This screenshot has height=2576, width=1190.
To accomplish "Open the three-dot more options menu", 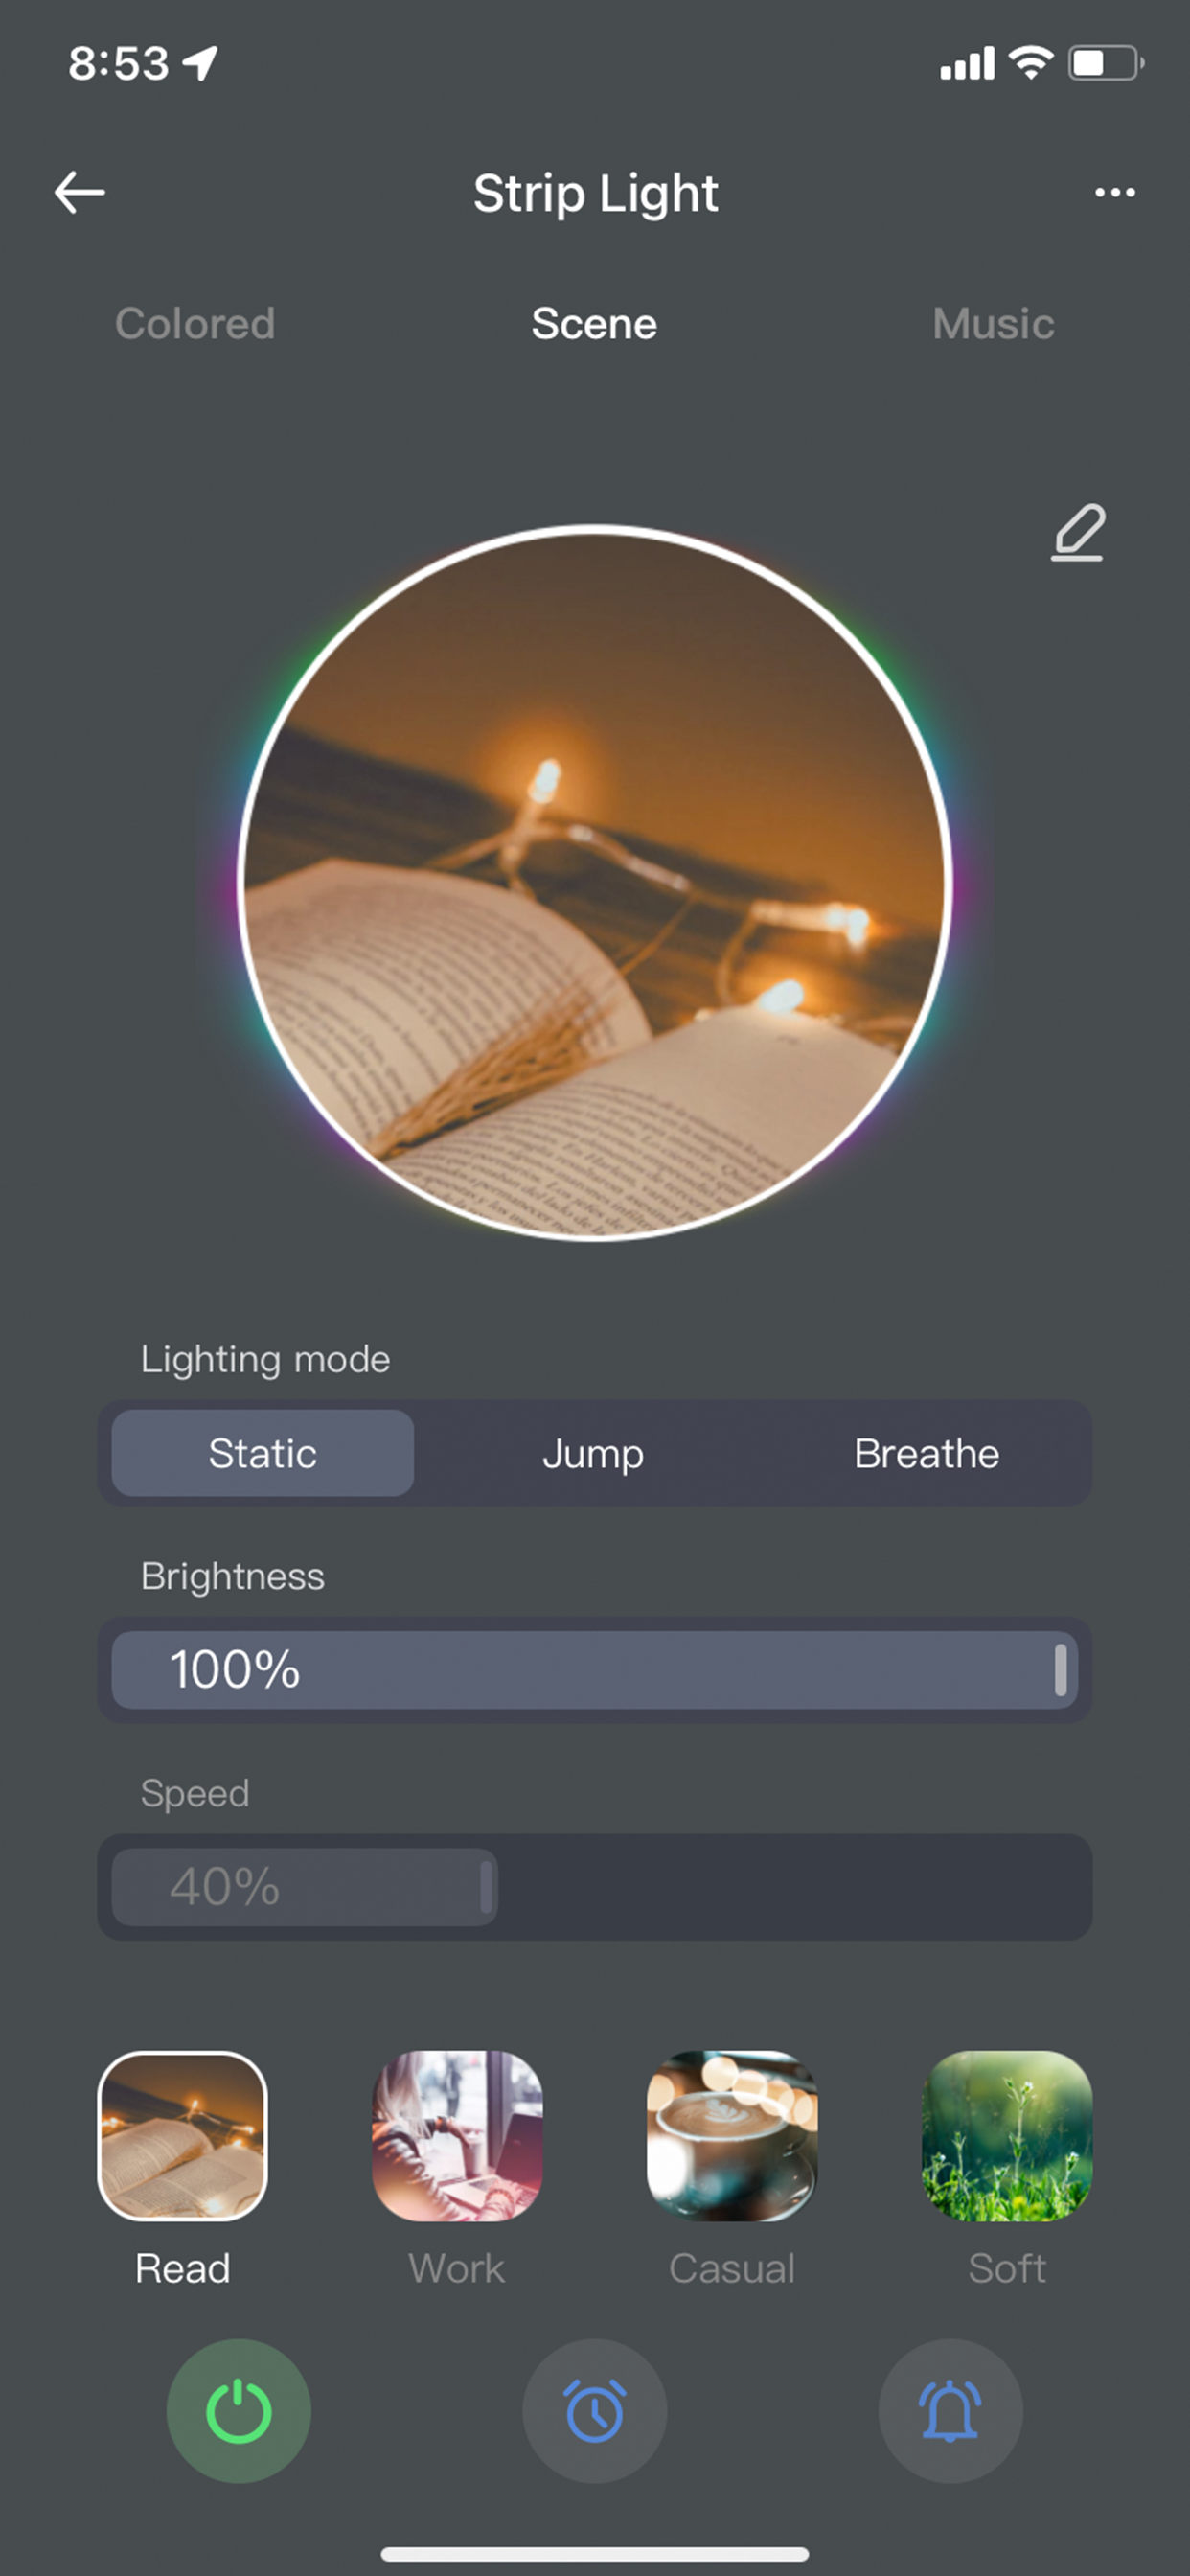I will (x=1114, y=192).
